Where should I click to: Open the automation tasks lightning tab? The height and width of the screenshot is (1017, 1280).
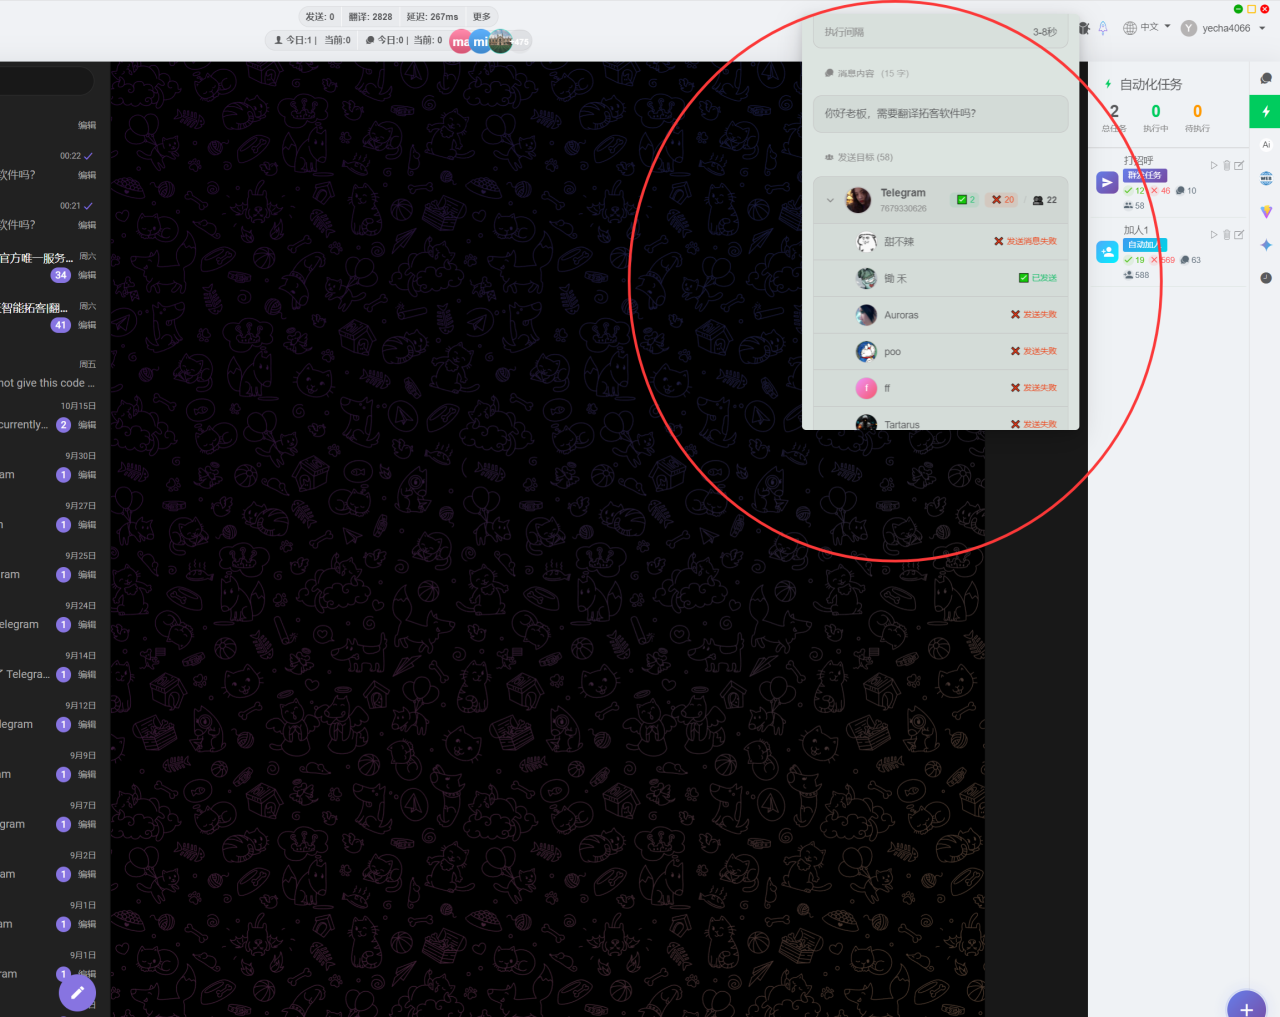[x=1265, y=112]
